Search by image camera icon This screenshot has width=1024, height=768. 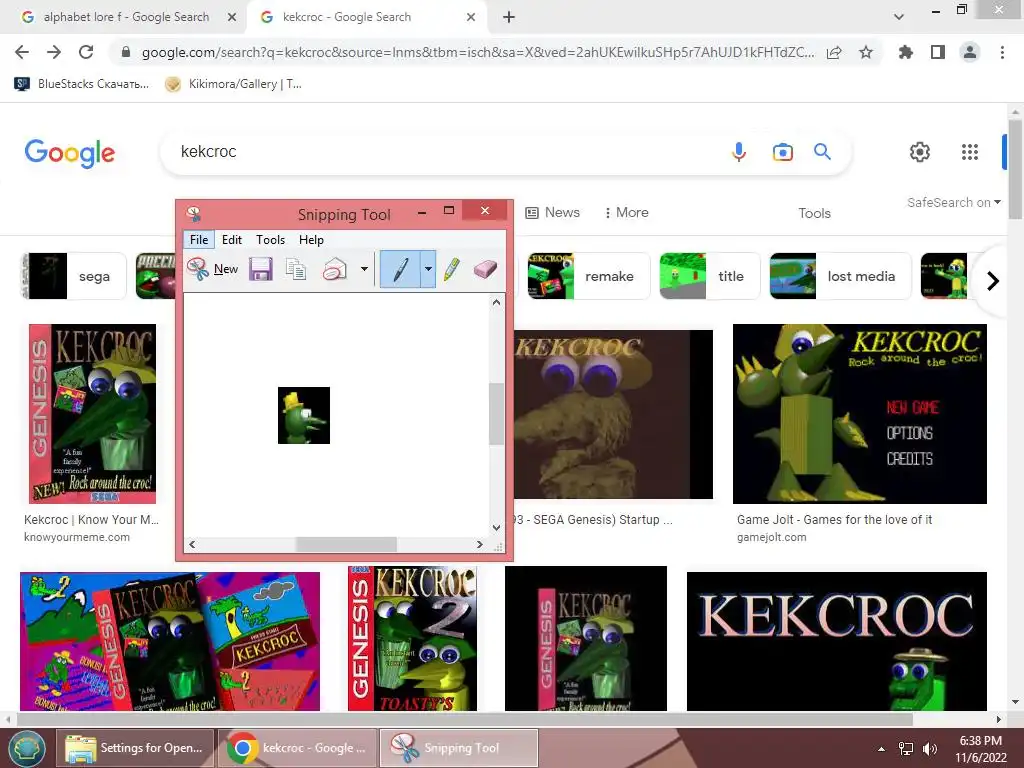782,152
